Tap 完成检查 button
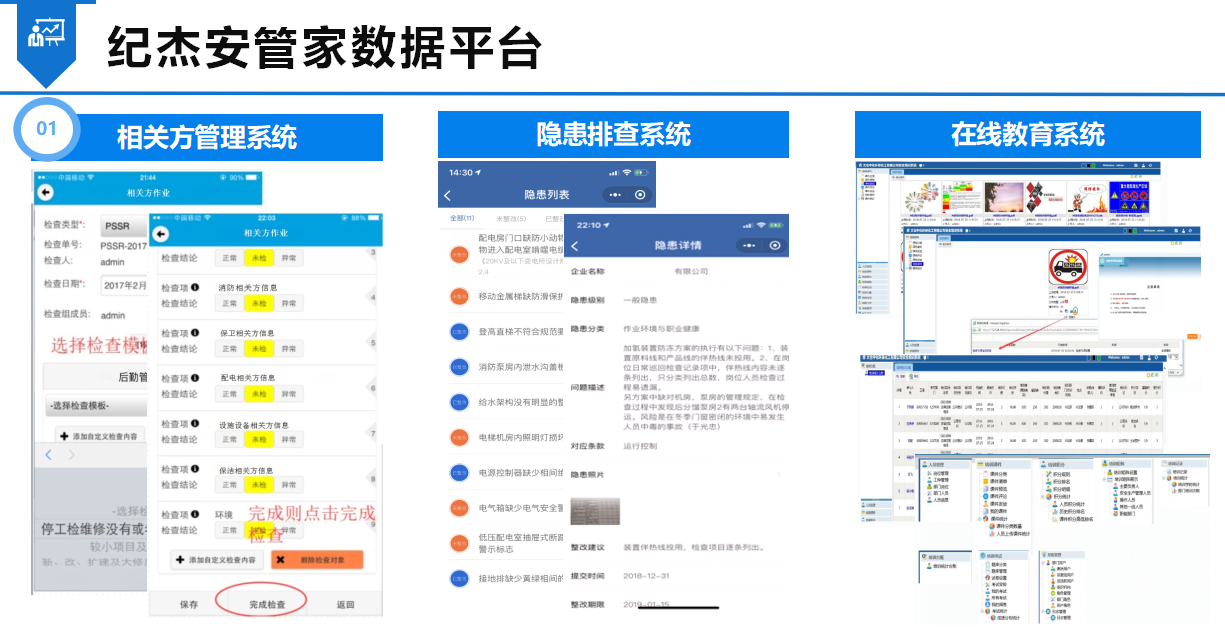The height and width of the screenshot is (627, 1225). click(x=267, y=605)
